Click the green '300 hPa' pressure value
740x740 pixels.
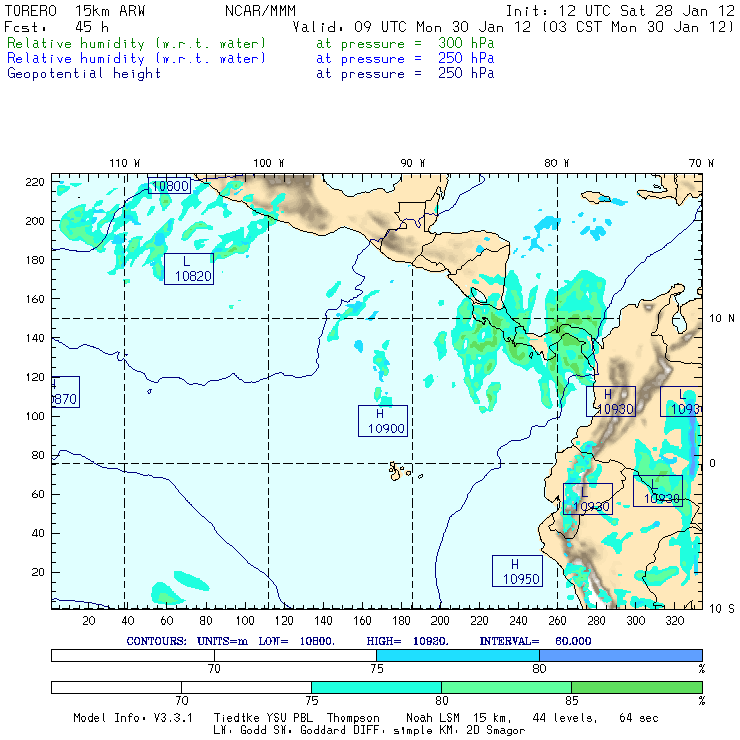(x=466, y=43)
